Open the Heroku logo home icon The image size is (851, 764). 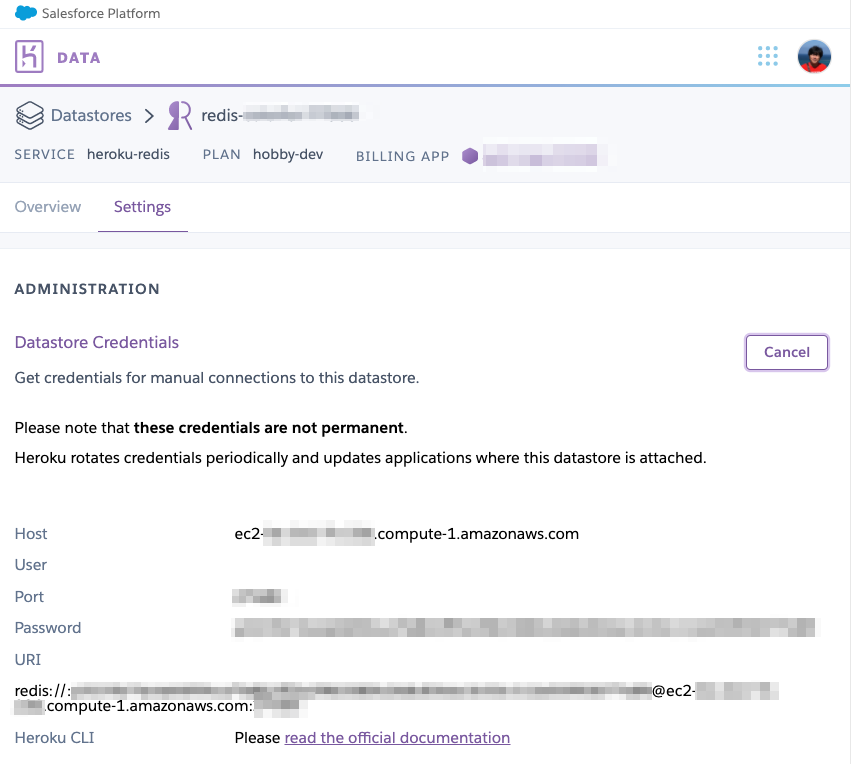pyautogui.click(x=29, y=56)
